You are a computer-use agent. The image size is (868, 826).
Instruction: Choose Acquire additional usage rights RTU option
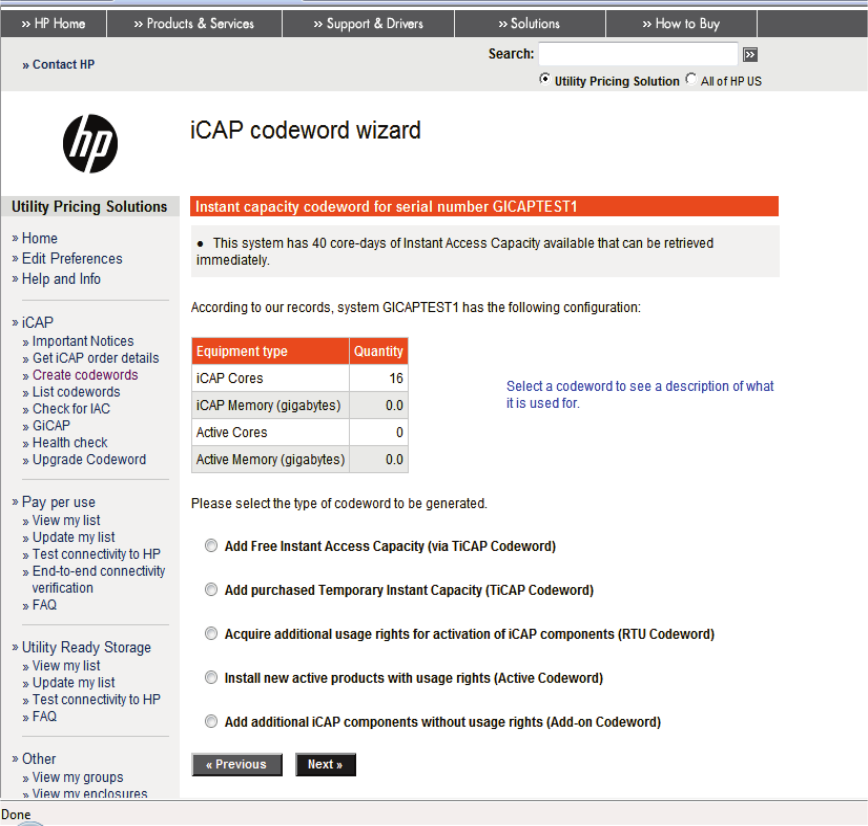coord(211,633)
